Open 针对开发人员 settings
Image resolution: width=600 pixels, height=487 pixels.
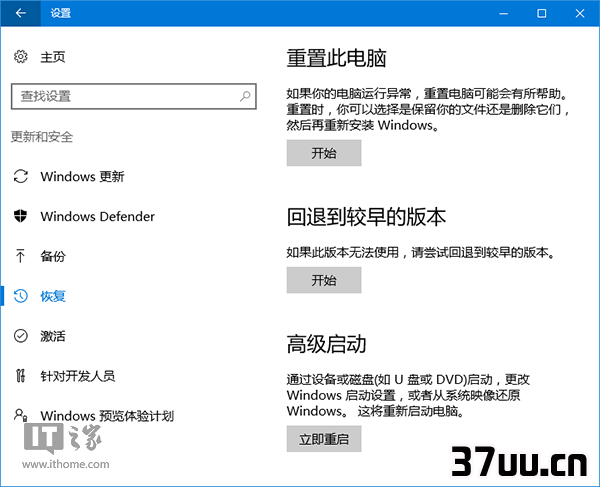coord(78,376)
